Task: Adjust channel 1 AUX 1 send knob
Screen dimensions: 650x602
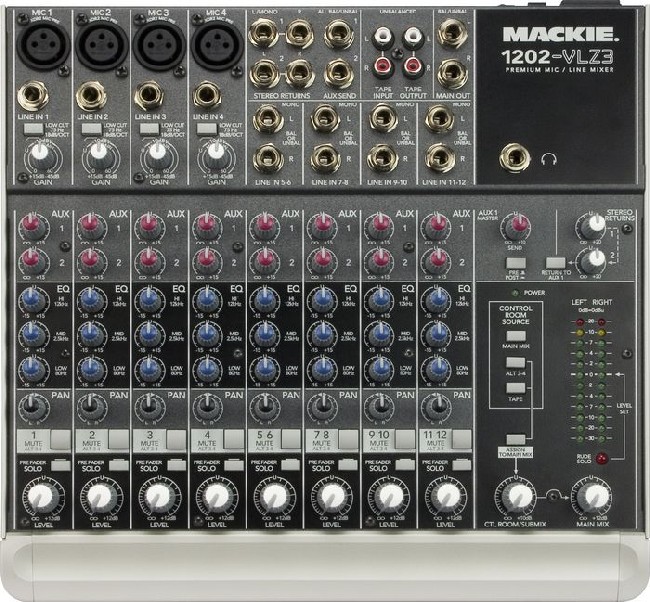Action: click(32, 226)
